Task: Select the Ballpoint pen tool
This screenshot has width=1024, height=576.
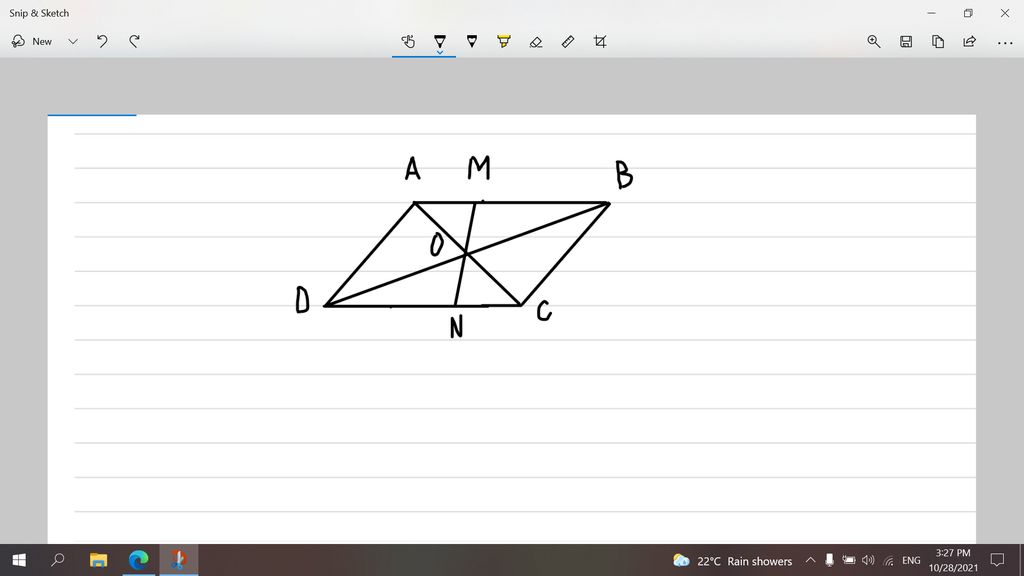Action: point(440,40)
